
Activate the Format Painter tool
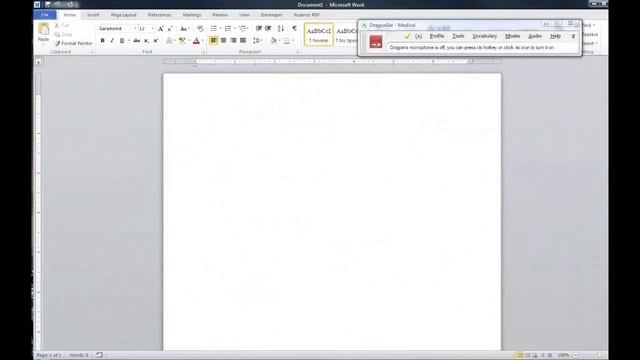point(73,43)
